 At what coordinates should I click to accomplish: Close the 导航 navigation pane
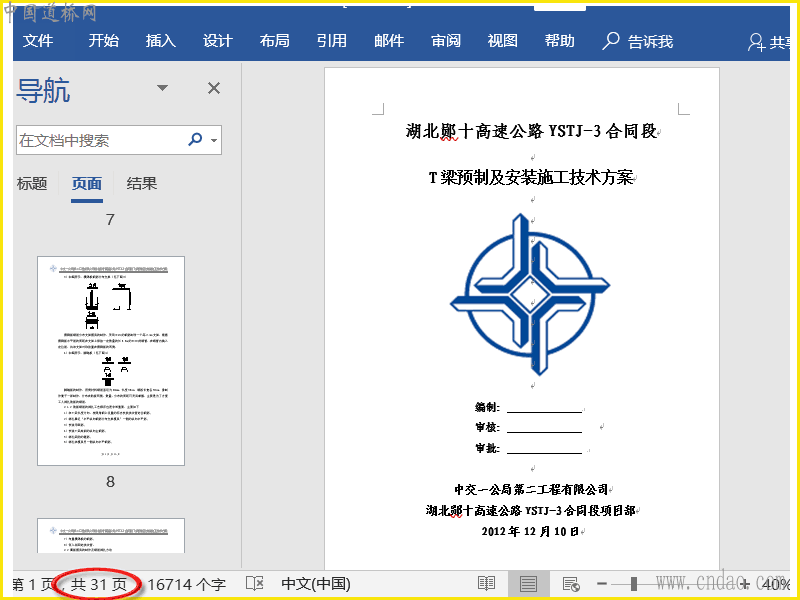[214, 88]
